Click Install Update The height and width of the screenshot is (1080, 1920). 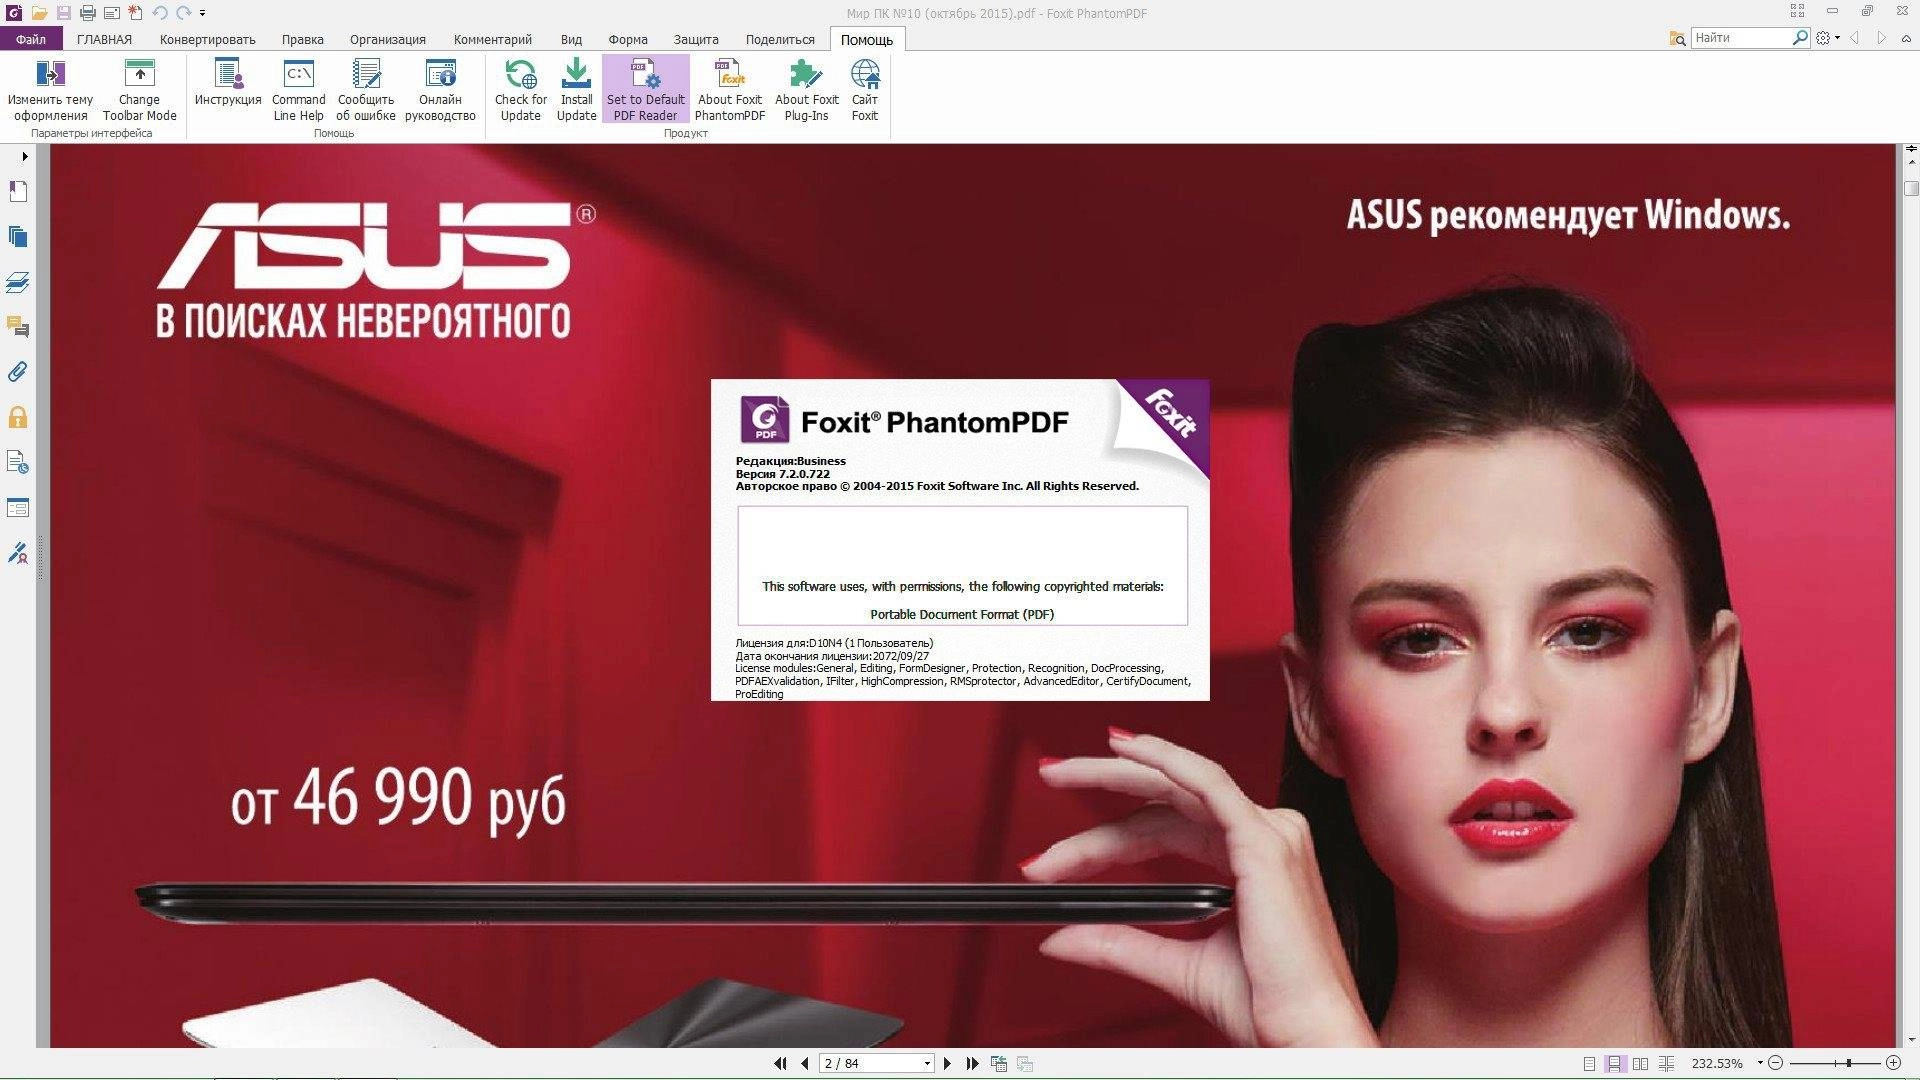point(576,90)
